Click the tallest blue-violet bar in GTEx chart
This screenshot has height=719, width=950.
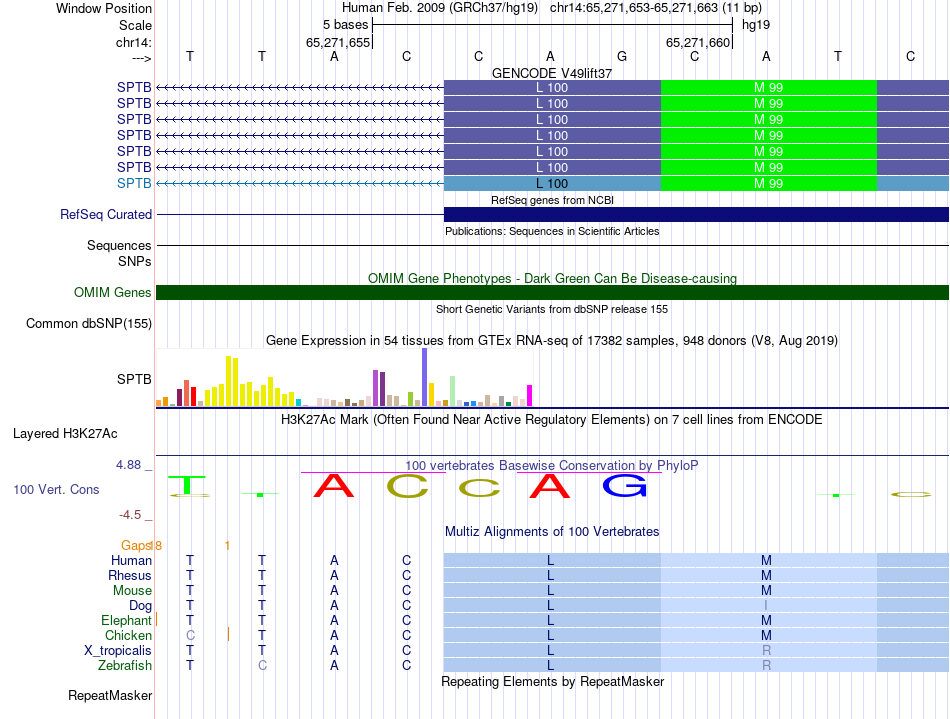click(x=425, y=377)
